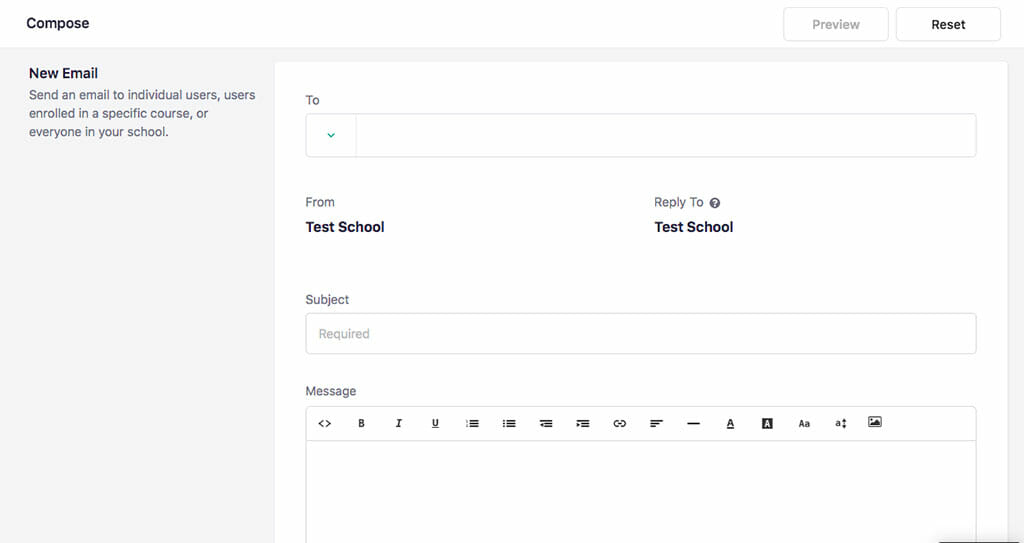Apply italic formatting in the editor

click(398, 423)
